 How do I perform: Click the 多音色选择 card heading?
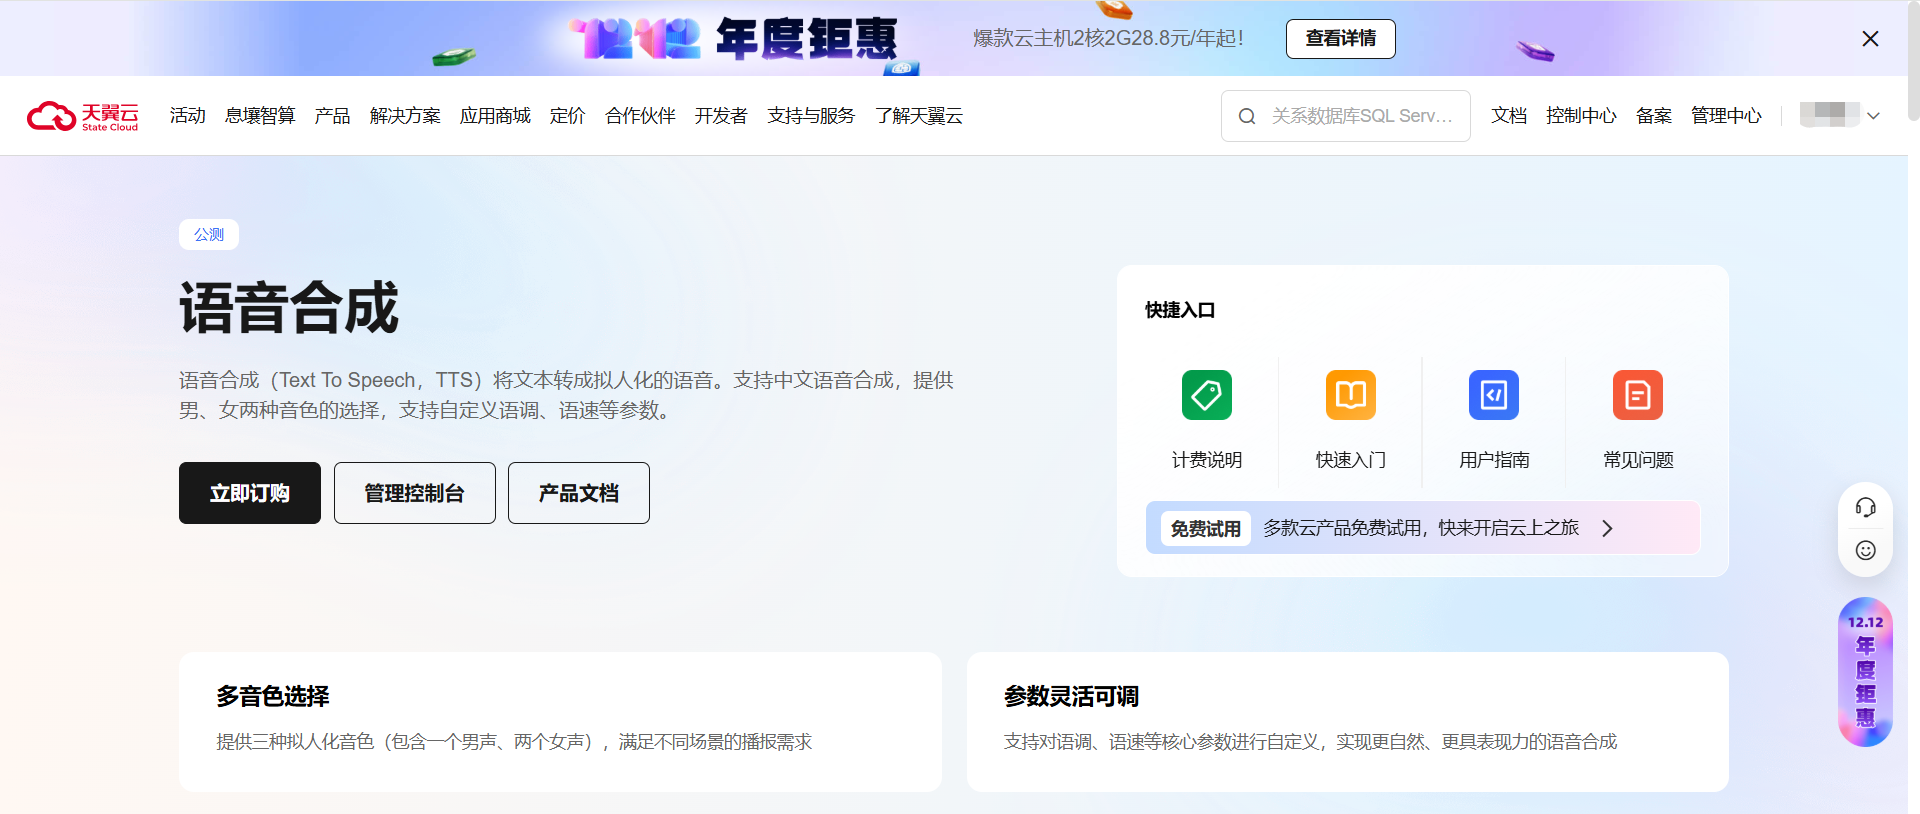click(x=273, y=696)
